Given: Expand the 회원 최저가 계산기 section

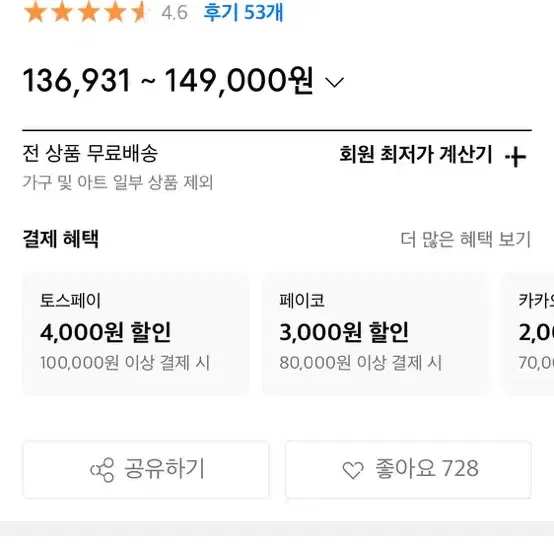Looking at the screenshot, I should (432, 155).
